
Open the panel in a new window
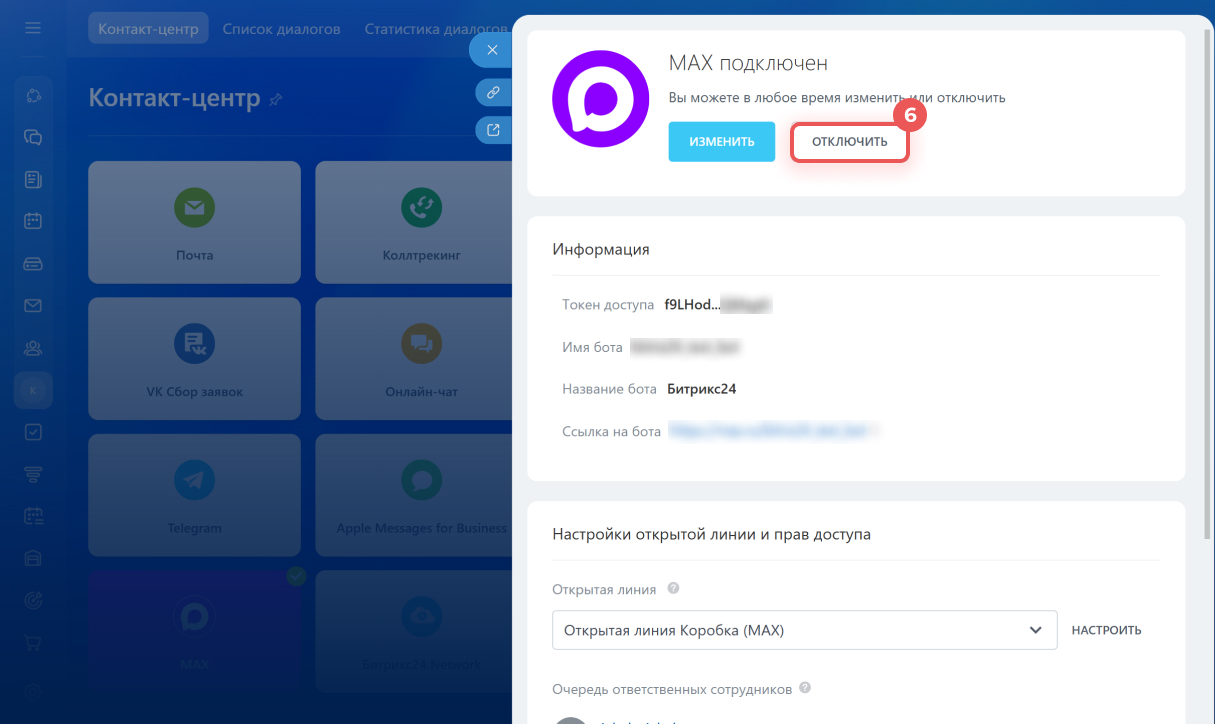492,129
